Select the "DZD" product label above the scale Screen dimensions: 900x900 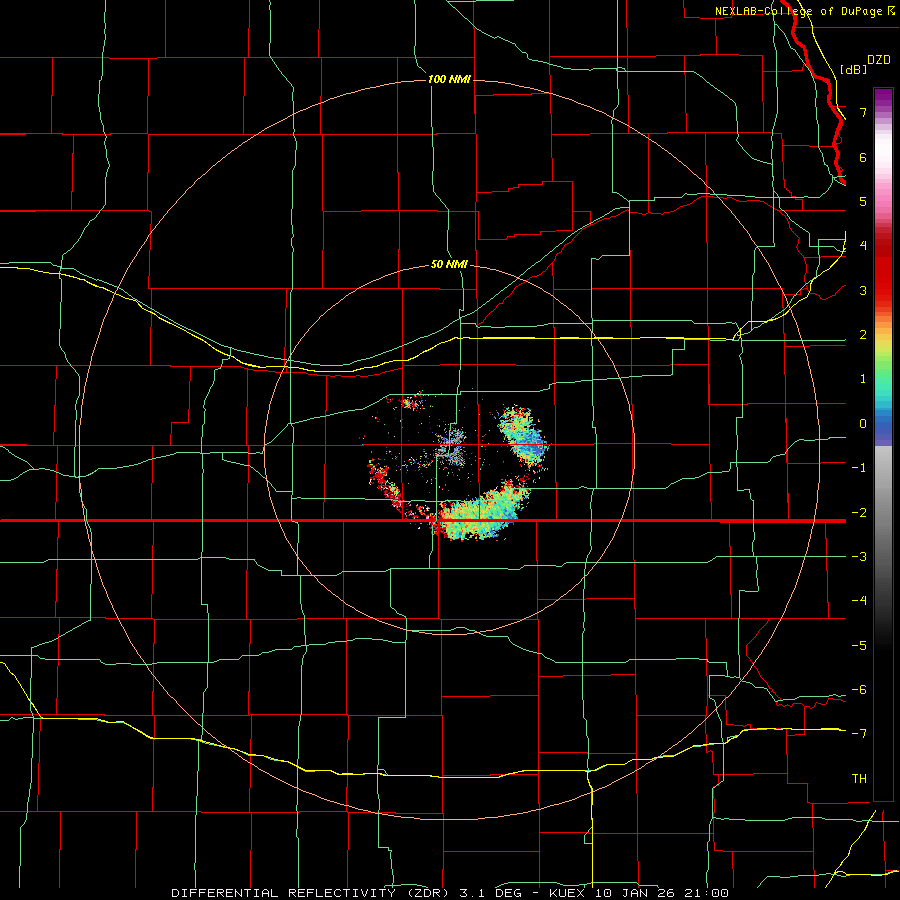click(879, 60)
